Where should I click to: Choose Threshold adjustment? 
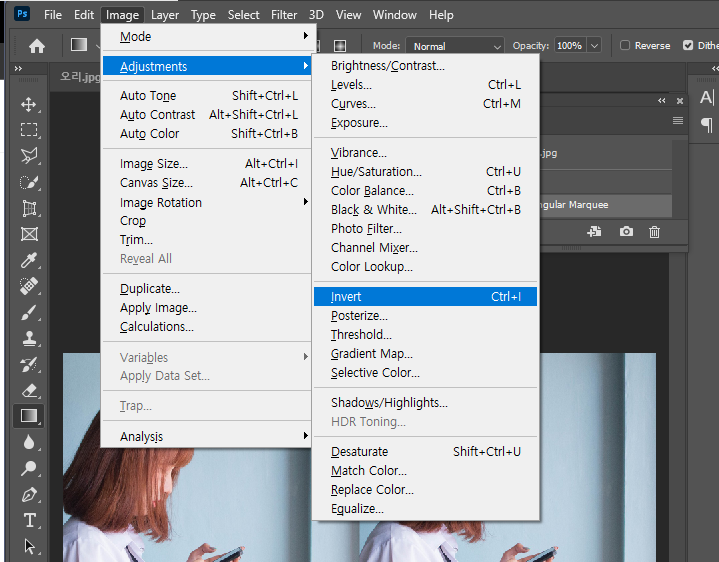[426, 335]
